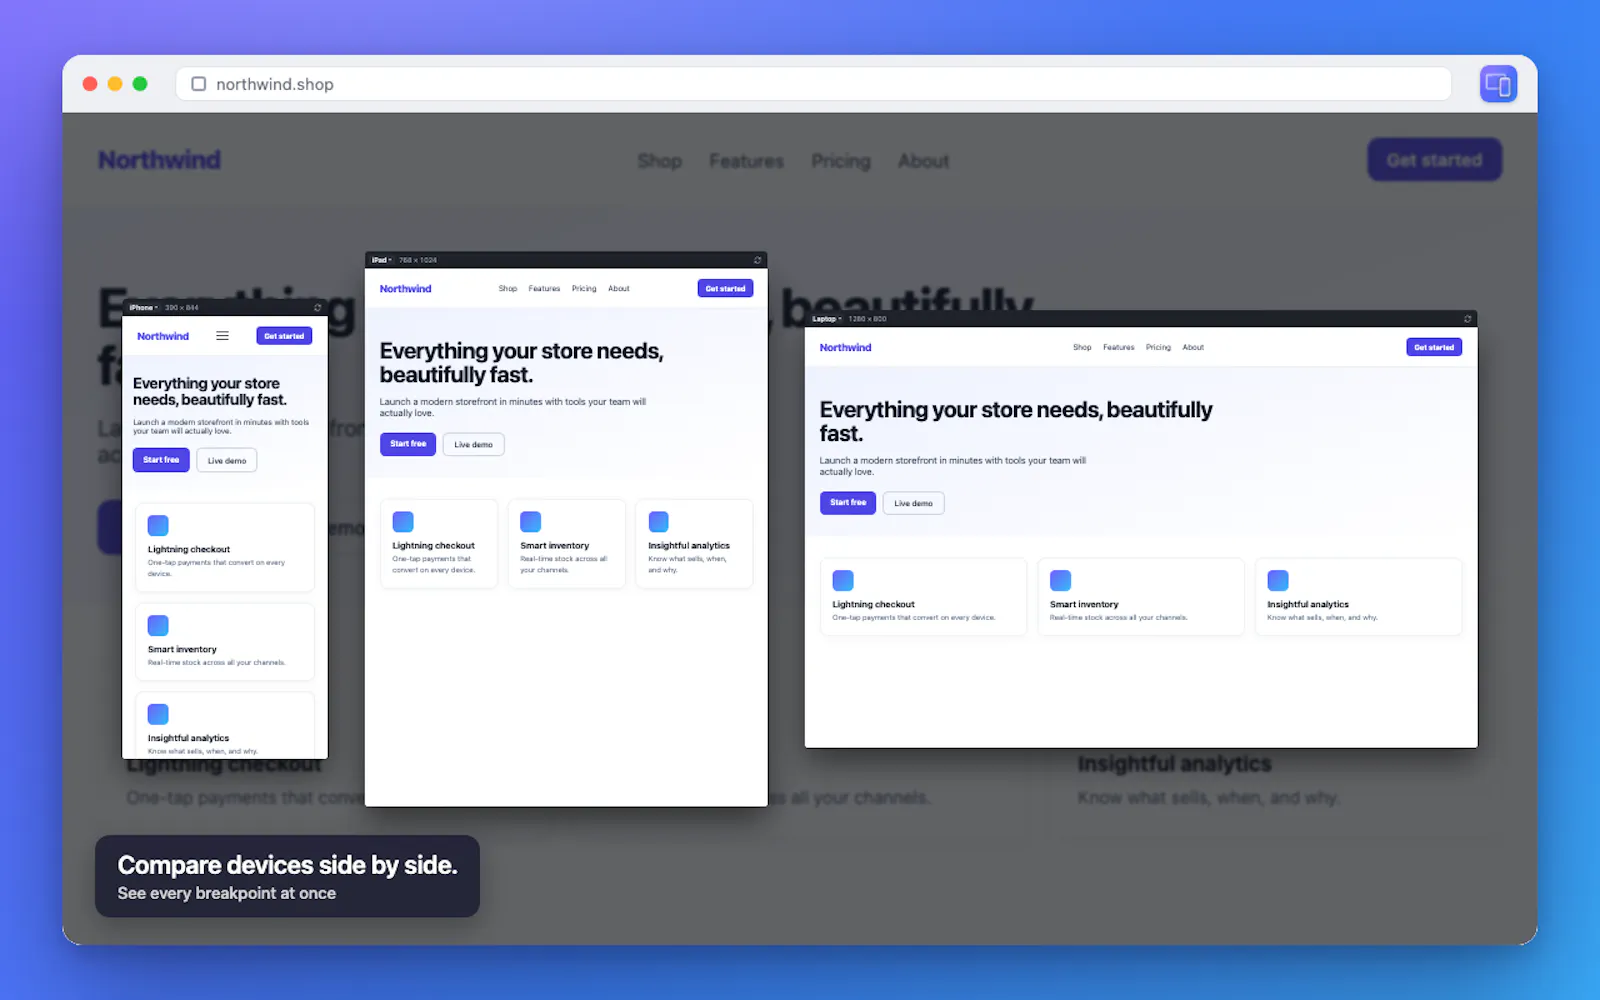Click Start free in iPad preview

tap(408, 444)
